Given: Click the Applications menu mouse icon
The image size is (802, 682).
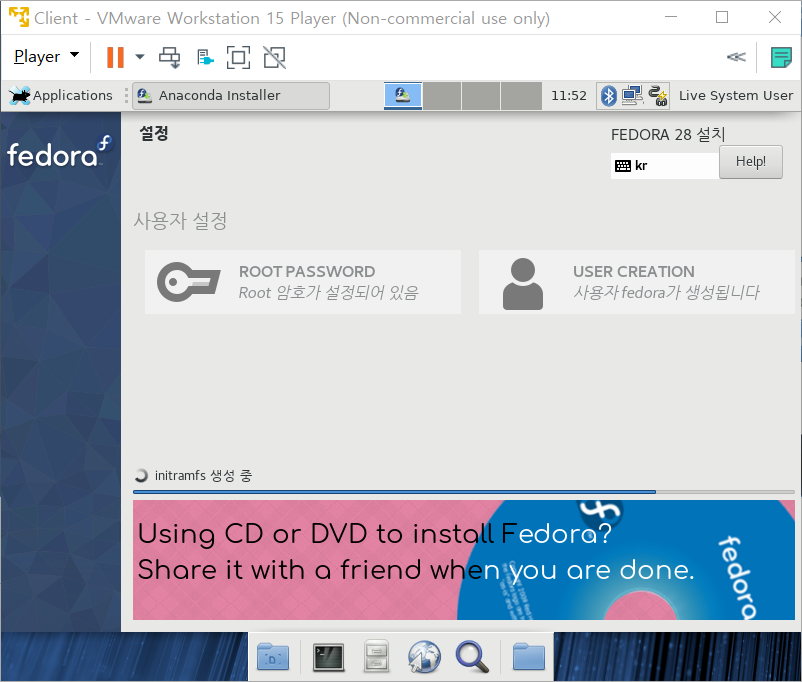Looking at the screenshot, I should pos(19,95).
